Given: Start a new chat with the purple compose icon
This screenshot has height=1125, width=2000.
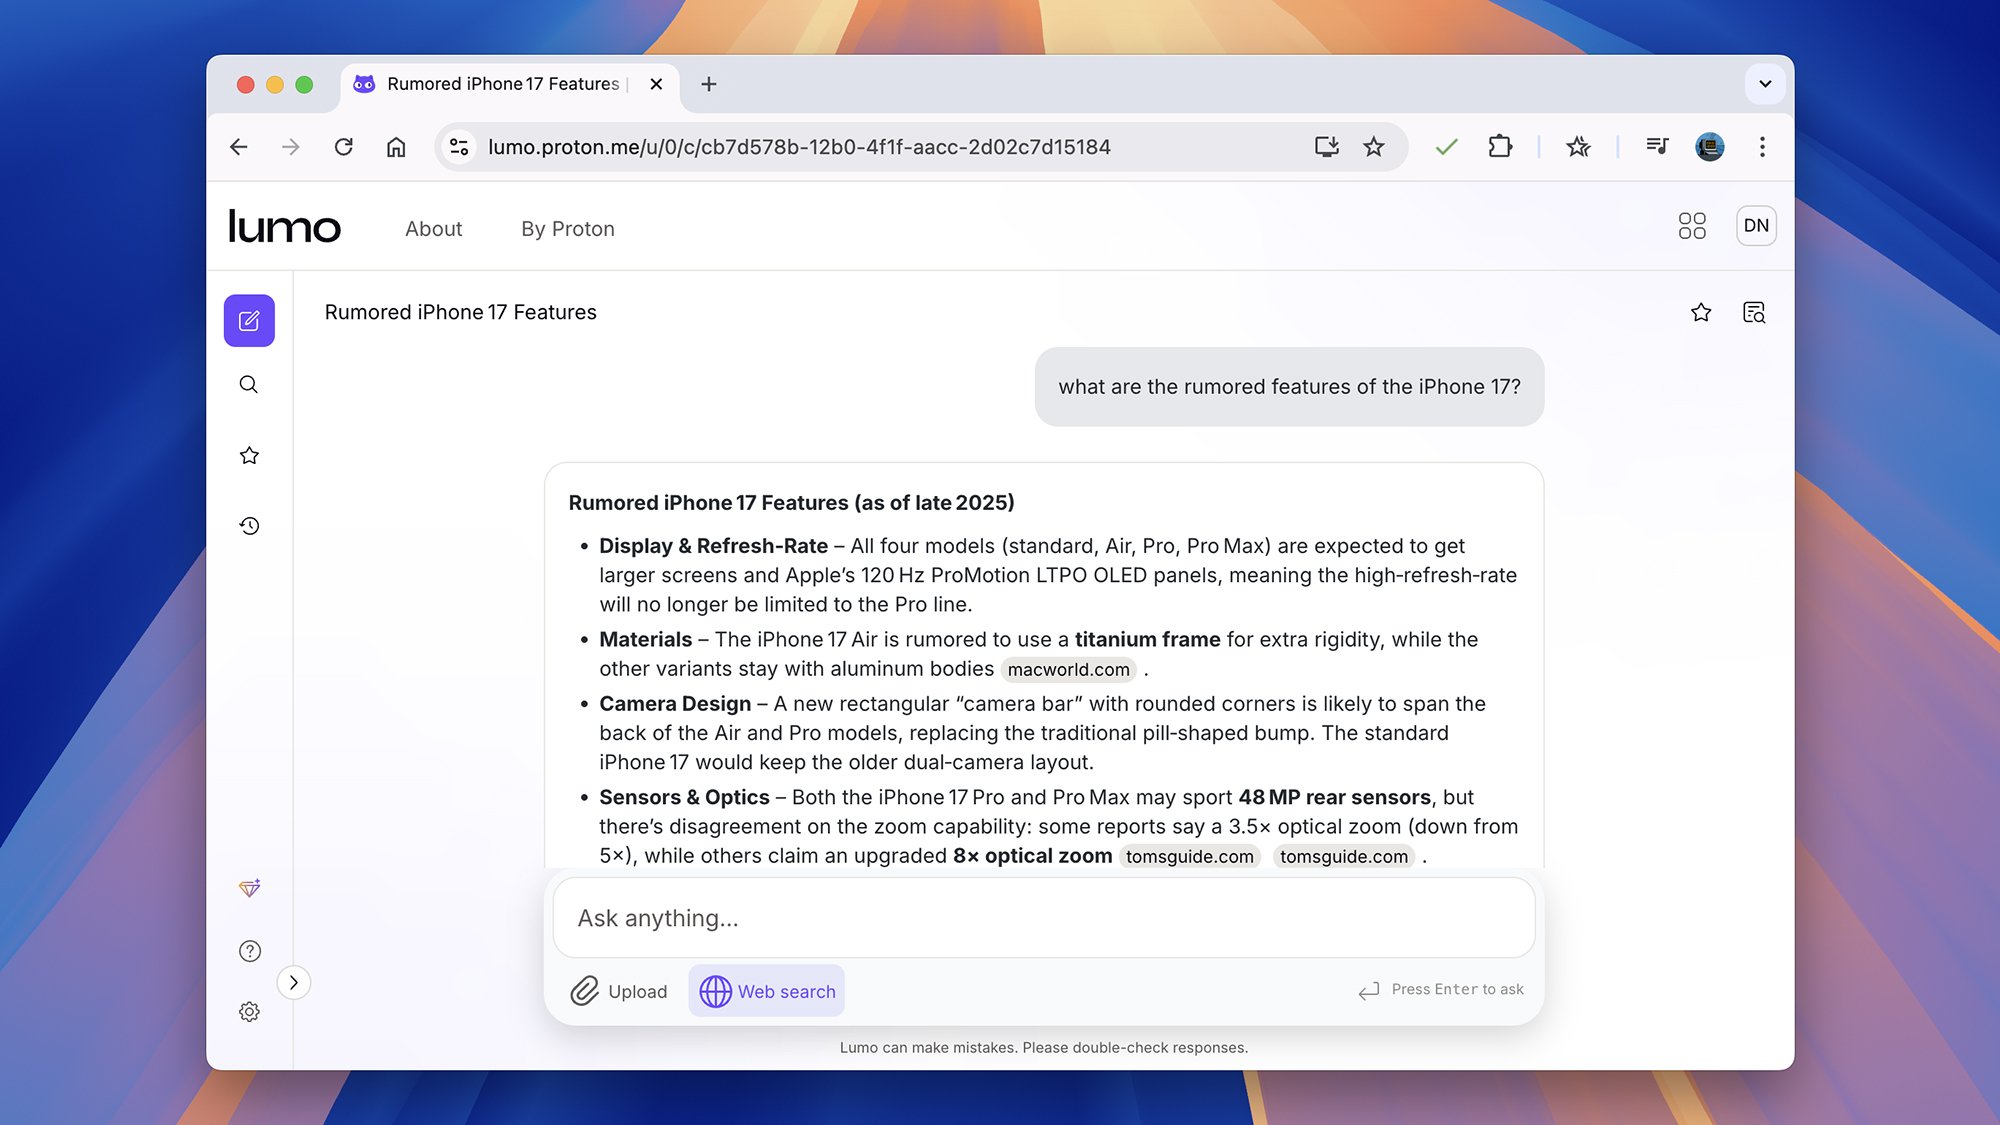Looking at the screenshot, I should tap(249, 321).
